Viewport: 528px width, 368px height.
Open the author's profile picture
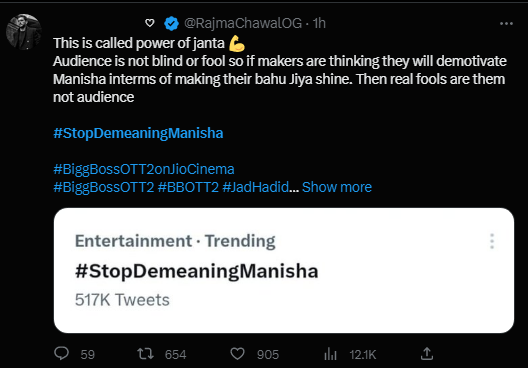coord(24,32)
